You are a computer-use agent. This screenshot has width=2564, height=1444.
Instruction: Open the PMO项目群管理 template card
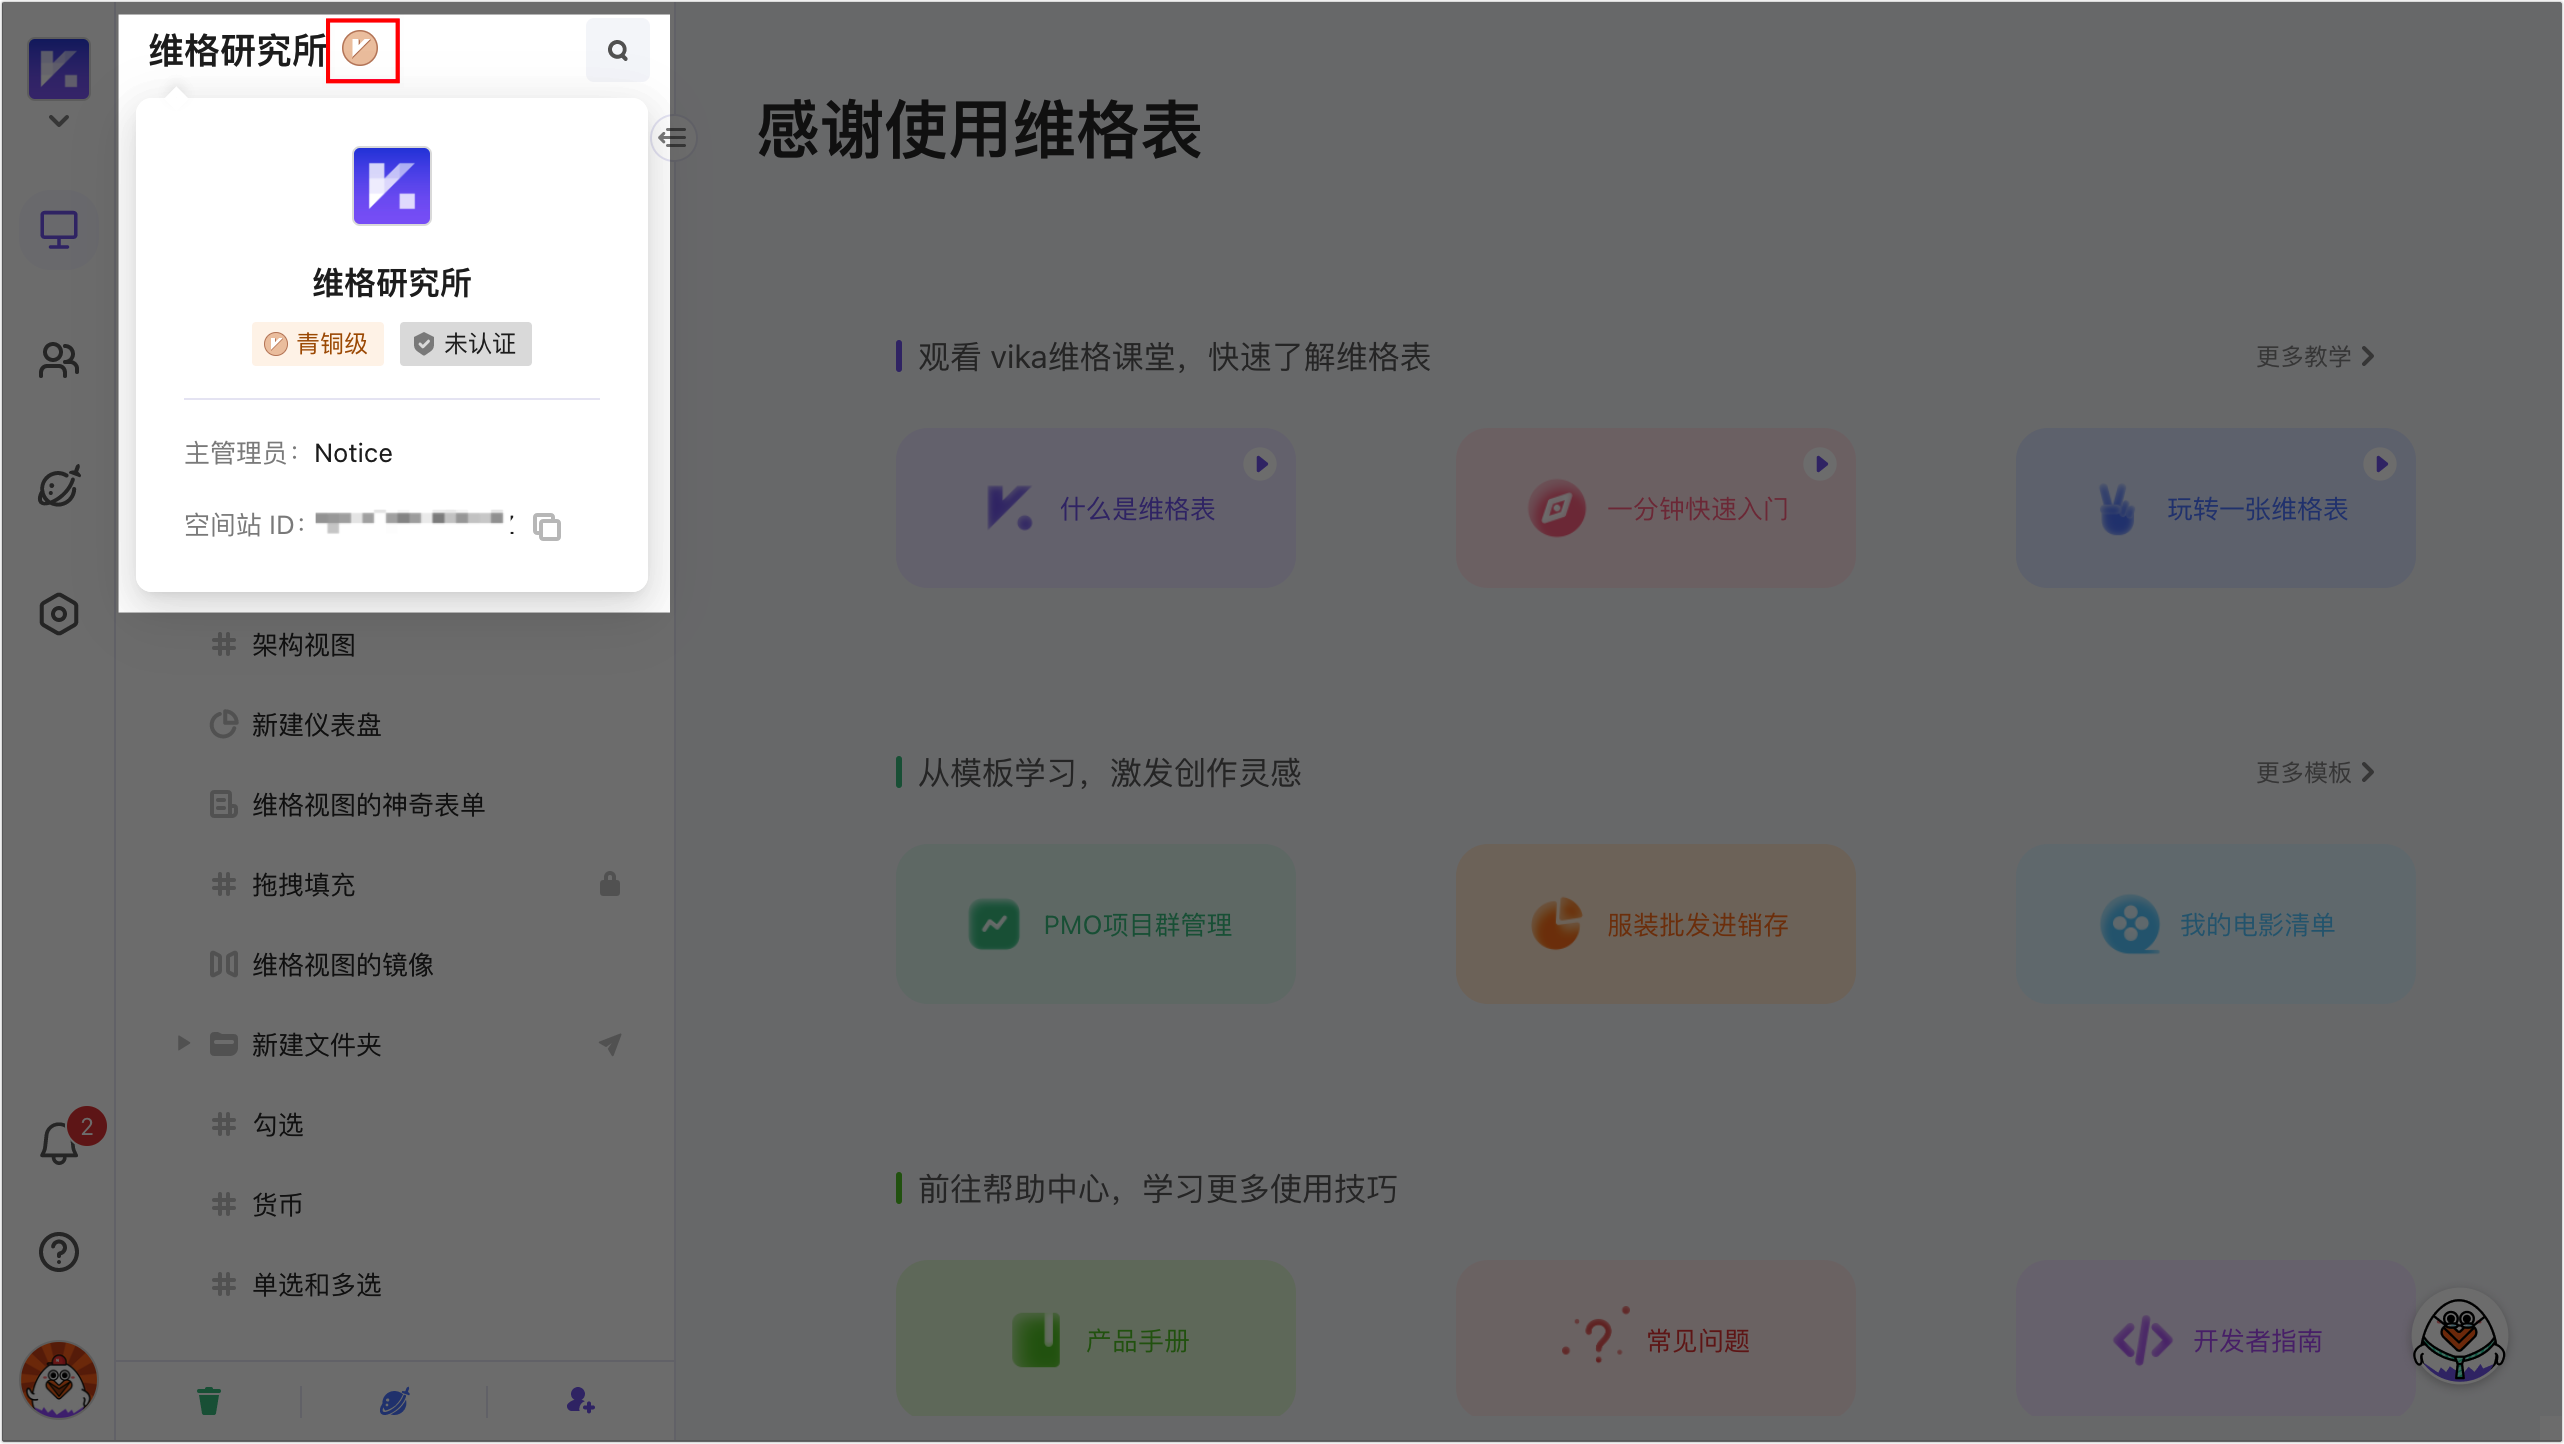coord(1096,924)
